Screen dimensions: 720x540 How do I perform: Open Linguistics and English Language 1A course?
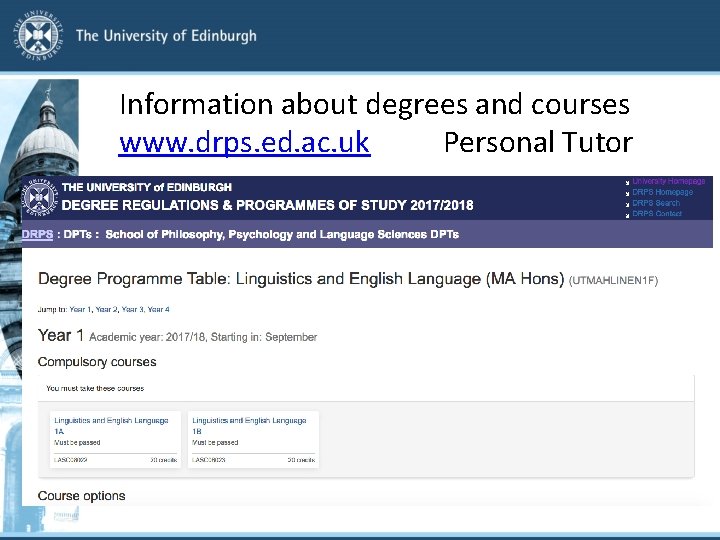click(x=111, y=426)
